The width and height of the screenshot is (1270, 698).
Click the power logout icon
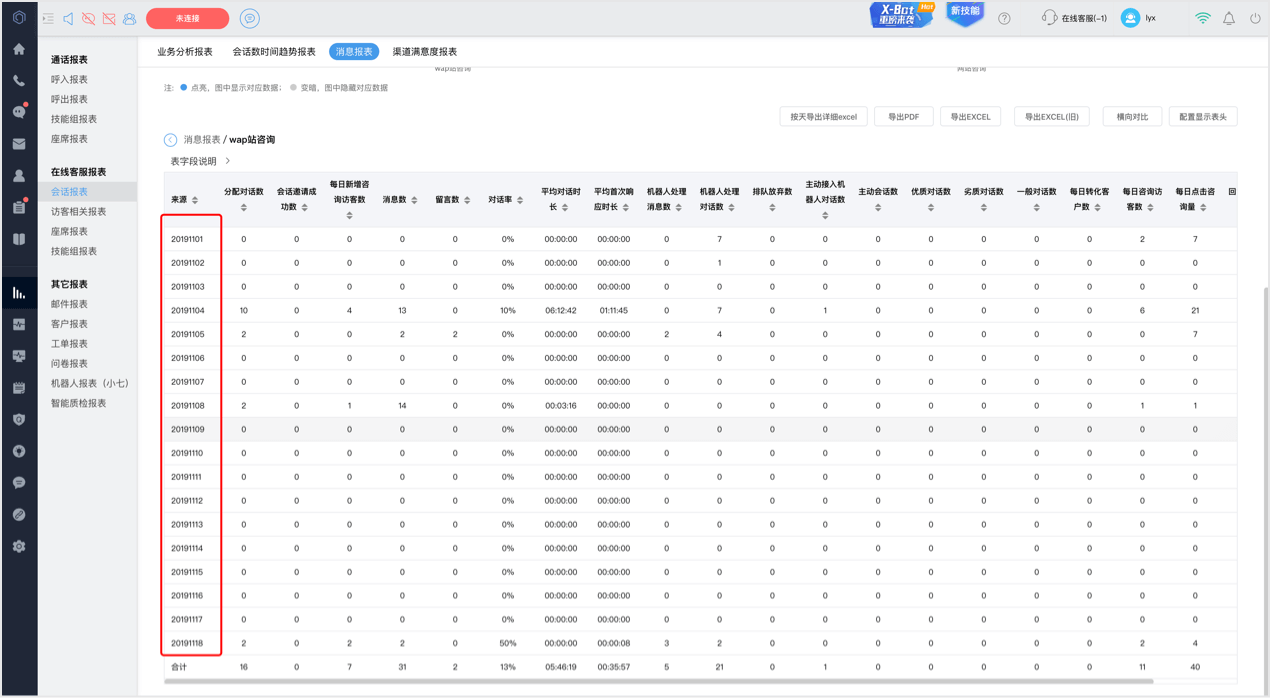click(x=1255, y=18)
